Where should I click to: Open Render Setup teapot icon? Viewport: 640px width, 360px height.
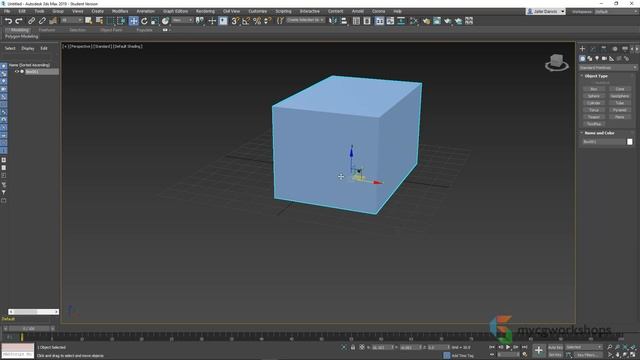tap(426, 21)
